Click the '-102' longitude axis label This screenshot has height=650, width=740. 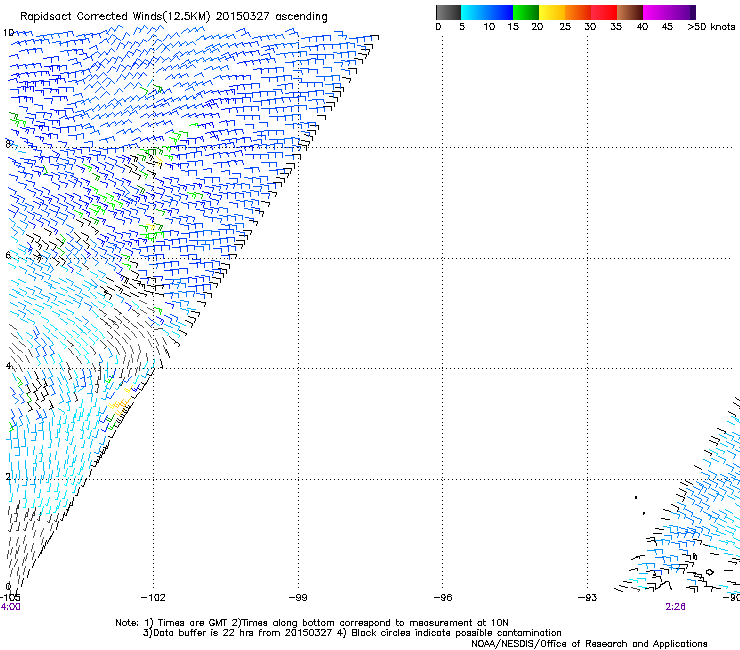(153, 598)
